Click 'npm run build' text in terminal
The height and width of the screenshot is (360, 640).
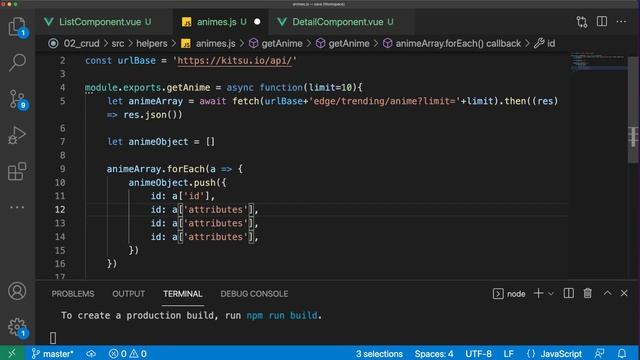pyautogui.click(x=282, y=316)
